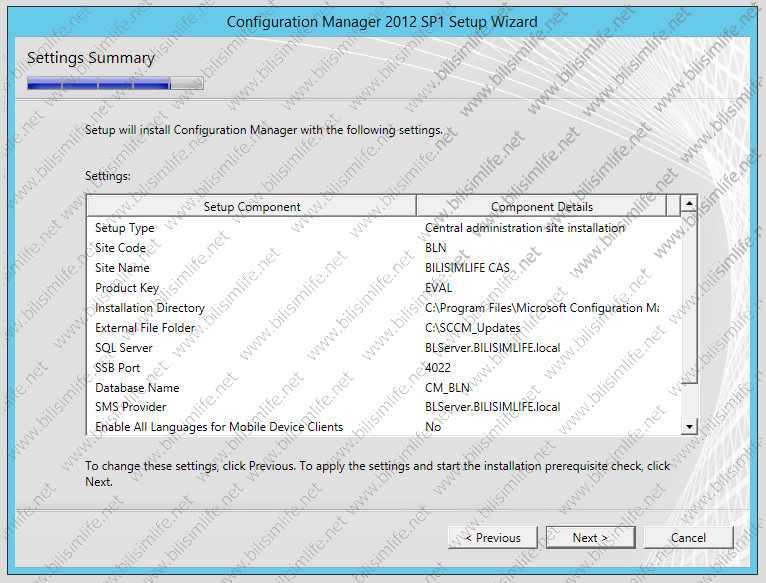
Task: Click the mobile languages value No
Action: pyautogui.click(x=433, y=427)
